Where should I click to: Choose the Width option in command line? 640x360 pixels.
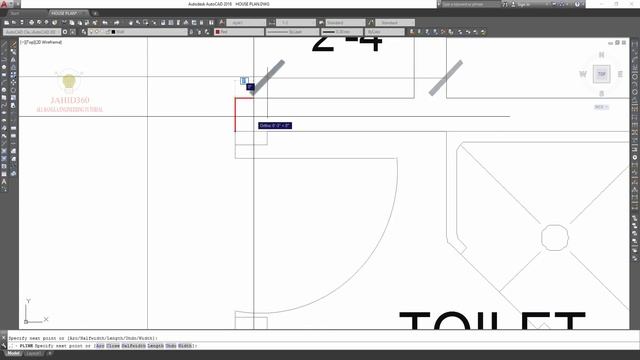(x=185, y=346)
